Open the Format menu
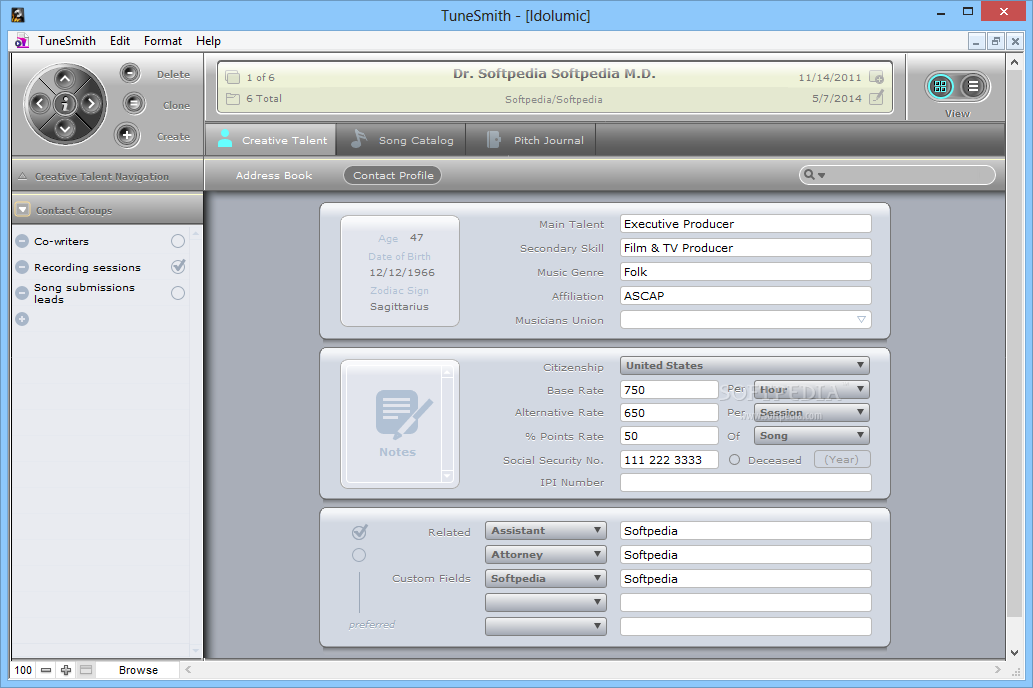1033x688 pixels. (163, 41)
